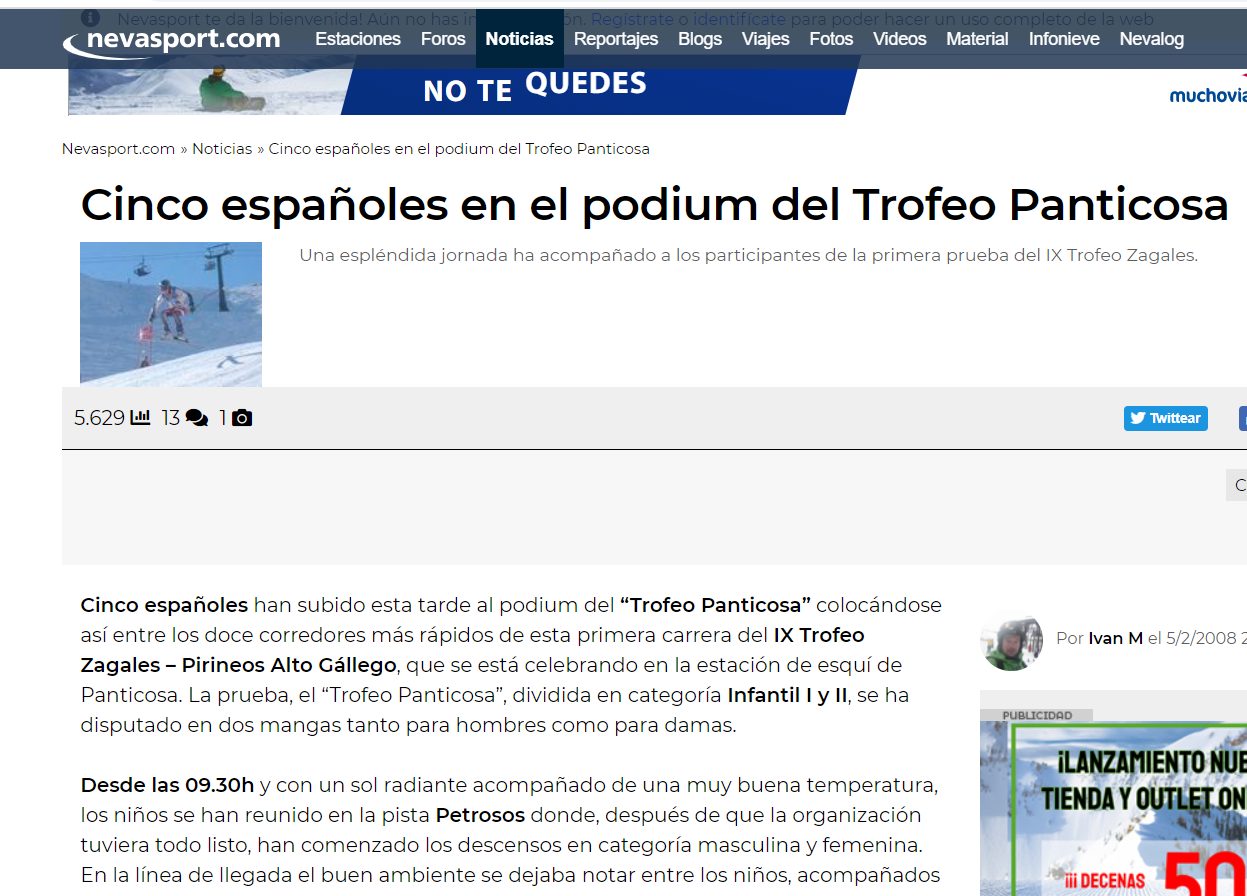Image resolution: width=1247 pixels, height=896 pixels.
Task: Click the photo camera icon
Action: (x=241, y=418)
